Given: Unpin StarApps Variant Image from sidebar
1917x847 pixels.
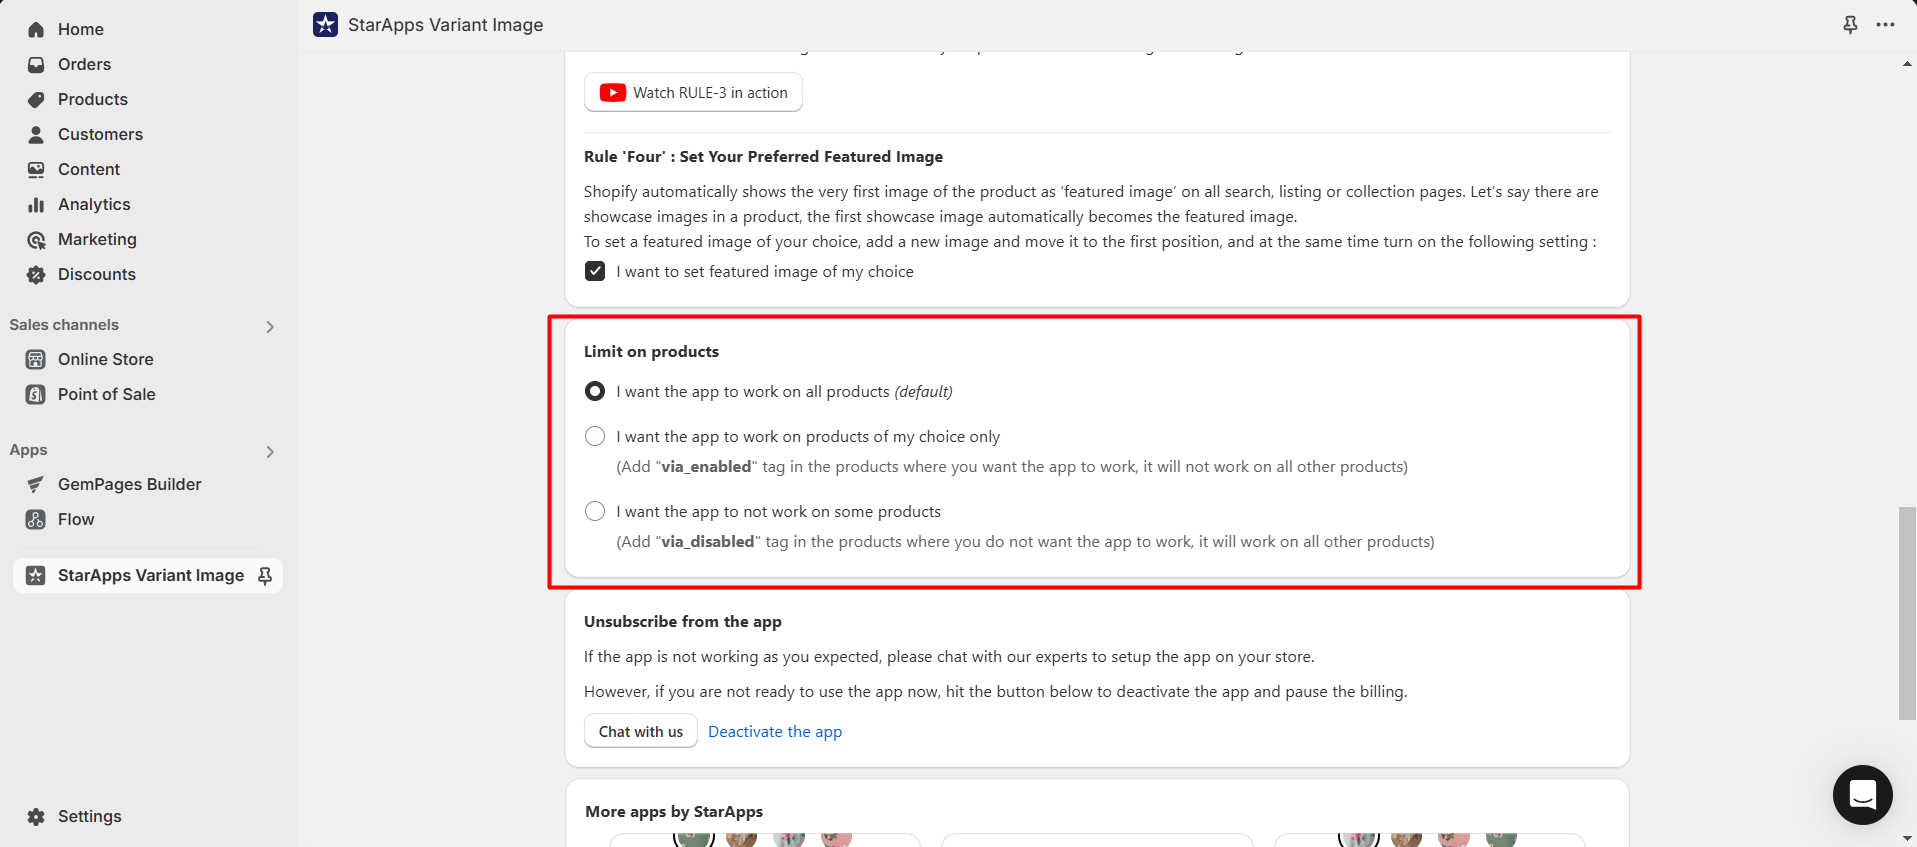Looking at the screenshot, I should pos(265,576).
